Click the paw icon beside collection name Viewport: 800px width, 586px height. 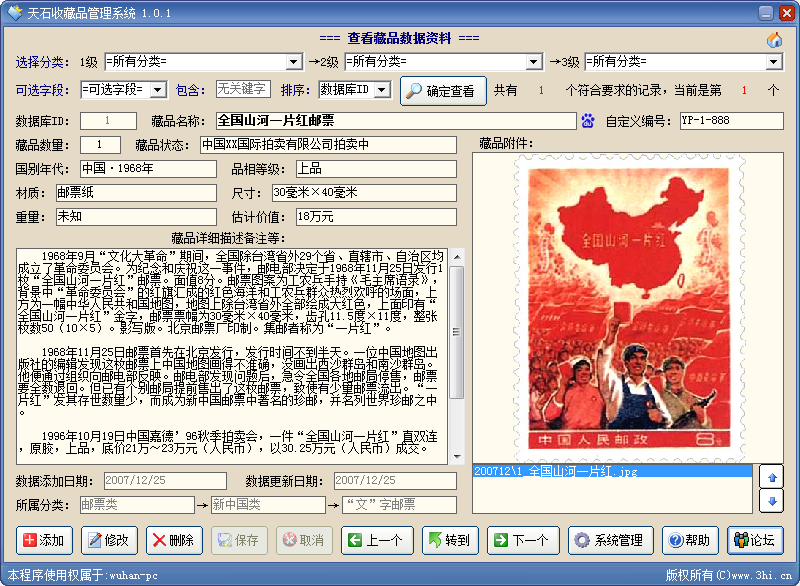point(588,121)
